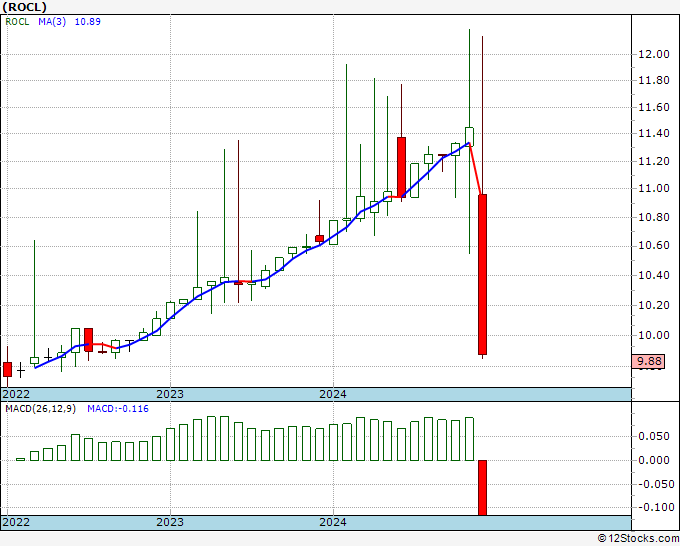This screenshot has height=546, width=680.
Task: Click the MACD:-0.116 value readout
Action: click(x=118, y=409)
